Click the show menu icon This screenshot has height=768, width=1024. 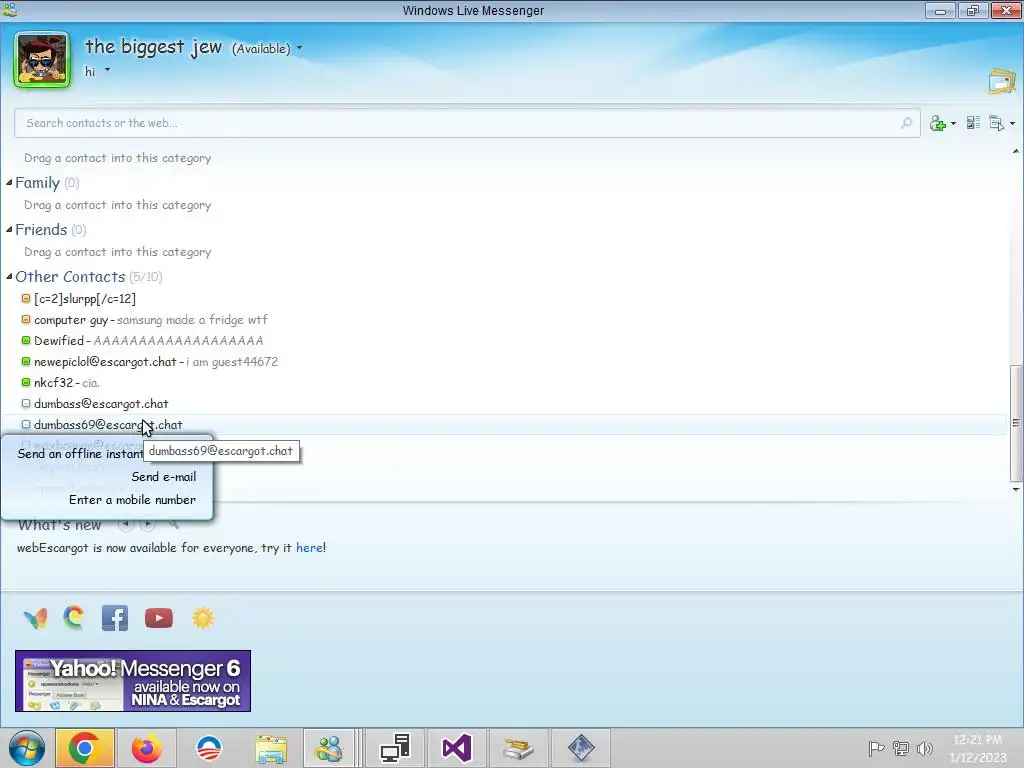pos(997,123)
